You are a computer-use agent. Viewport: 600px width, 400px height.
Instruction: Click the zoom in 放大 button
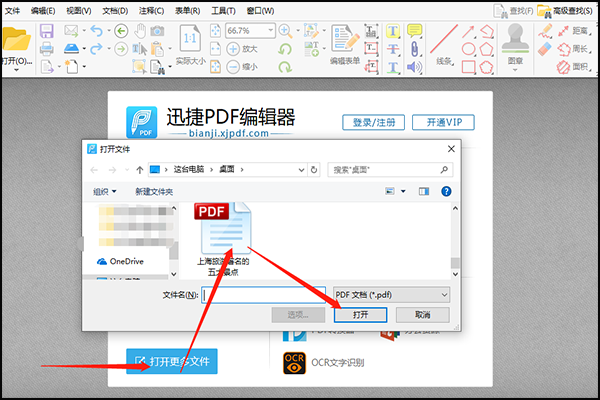(242, 49)
